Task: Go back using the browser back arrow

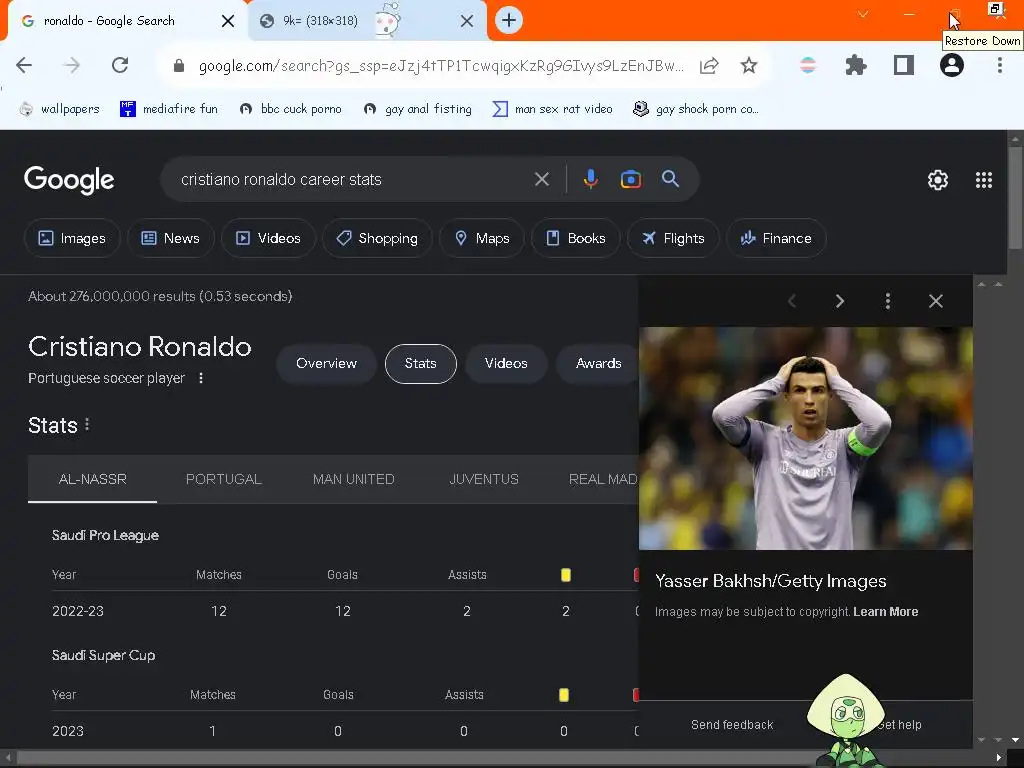Action: point(24,65)
